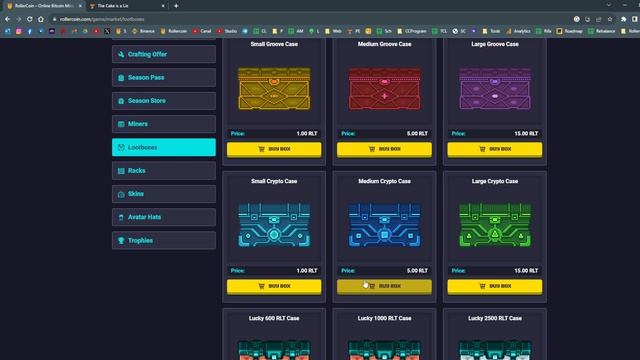Click the Avatar Hats sidebar icon
This screenshot has width=640, height=360.
pyautogui.click(x=121, y=217)
